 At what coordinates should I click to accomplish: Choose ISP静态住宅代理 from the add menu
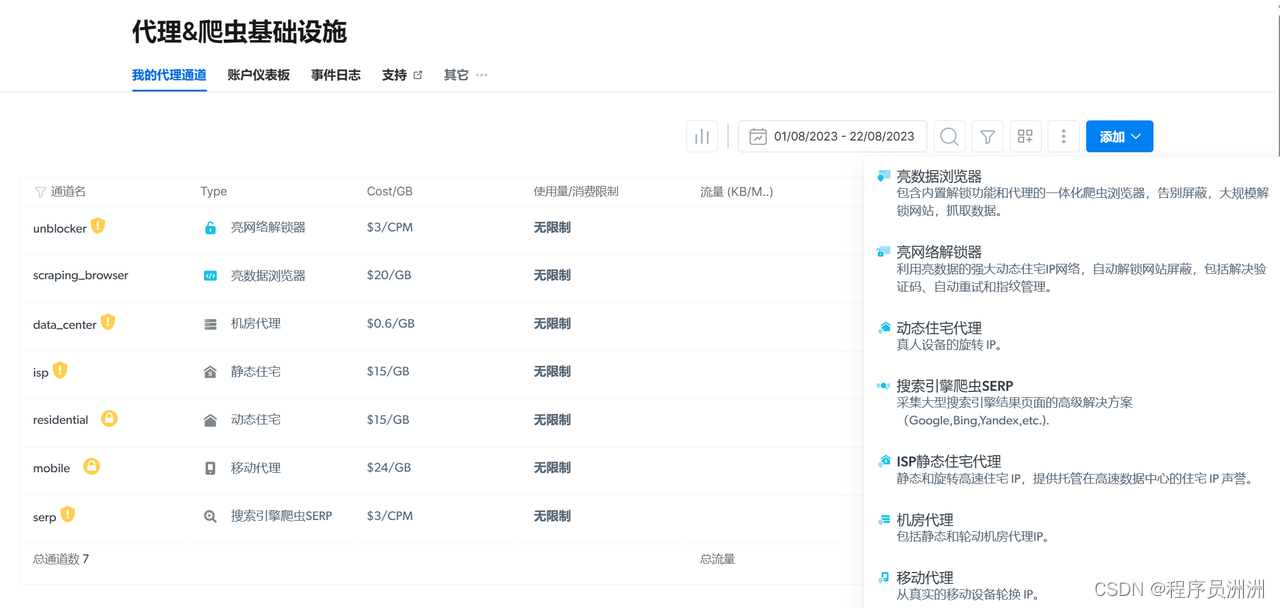(x=948, y=462)
